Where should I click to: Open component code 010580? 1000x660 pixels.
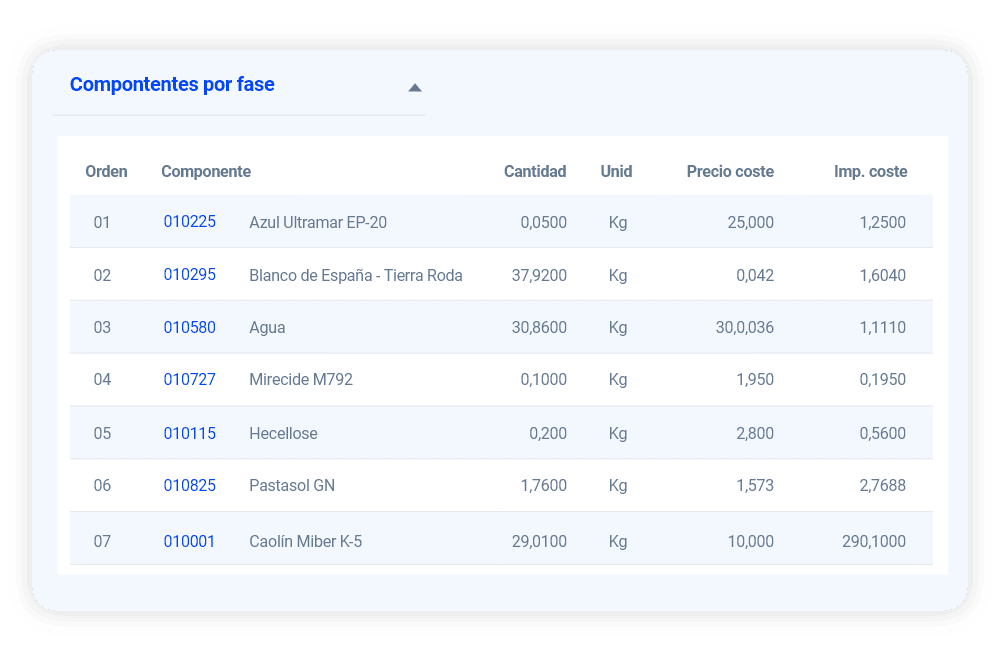(x=189, y=328)
